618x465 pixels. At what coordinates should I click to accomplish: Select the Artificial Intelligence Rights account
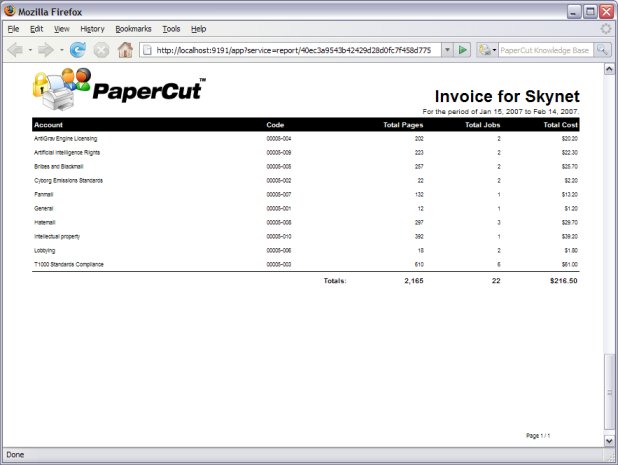[67, 153]
